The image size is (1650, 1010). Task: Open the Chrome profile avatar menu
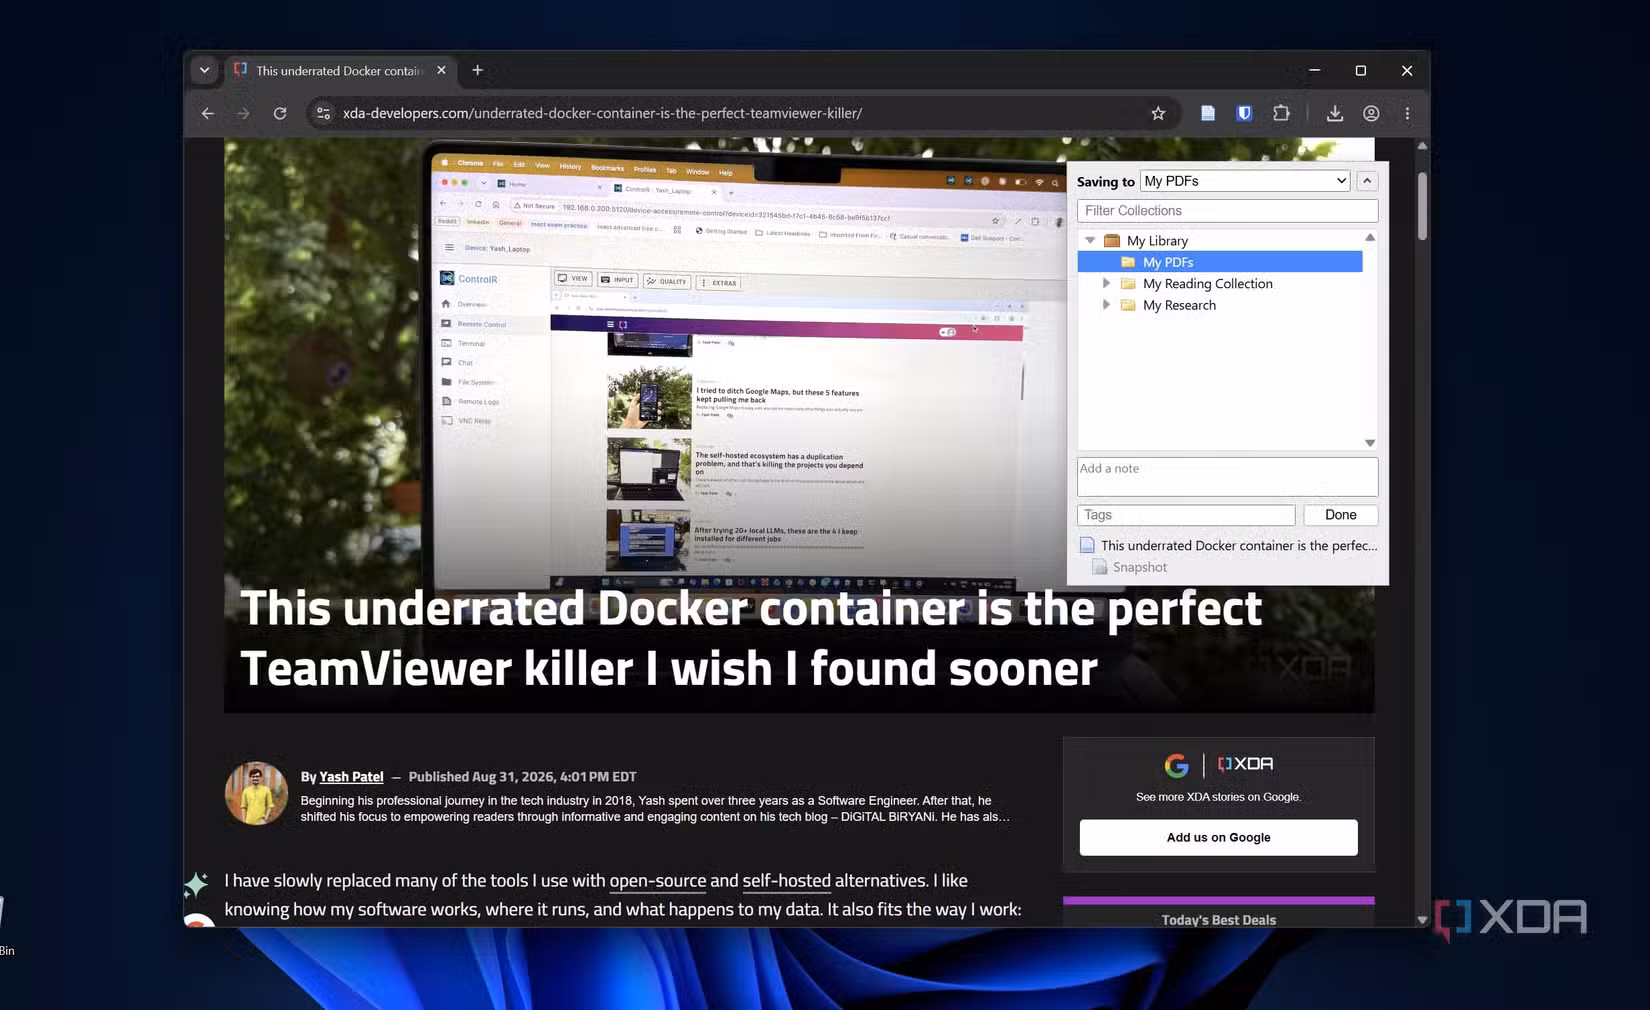pyautogui.click(x=1371, y=113)
